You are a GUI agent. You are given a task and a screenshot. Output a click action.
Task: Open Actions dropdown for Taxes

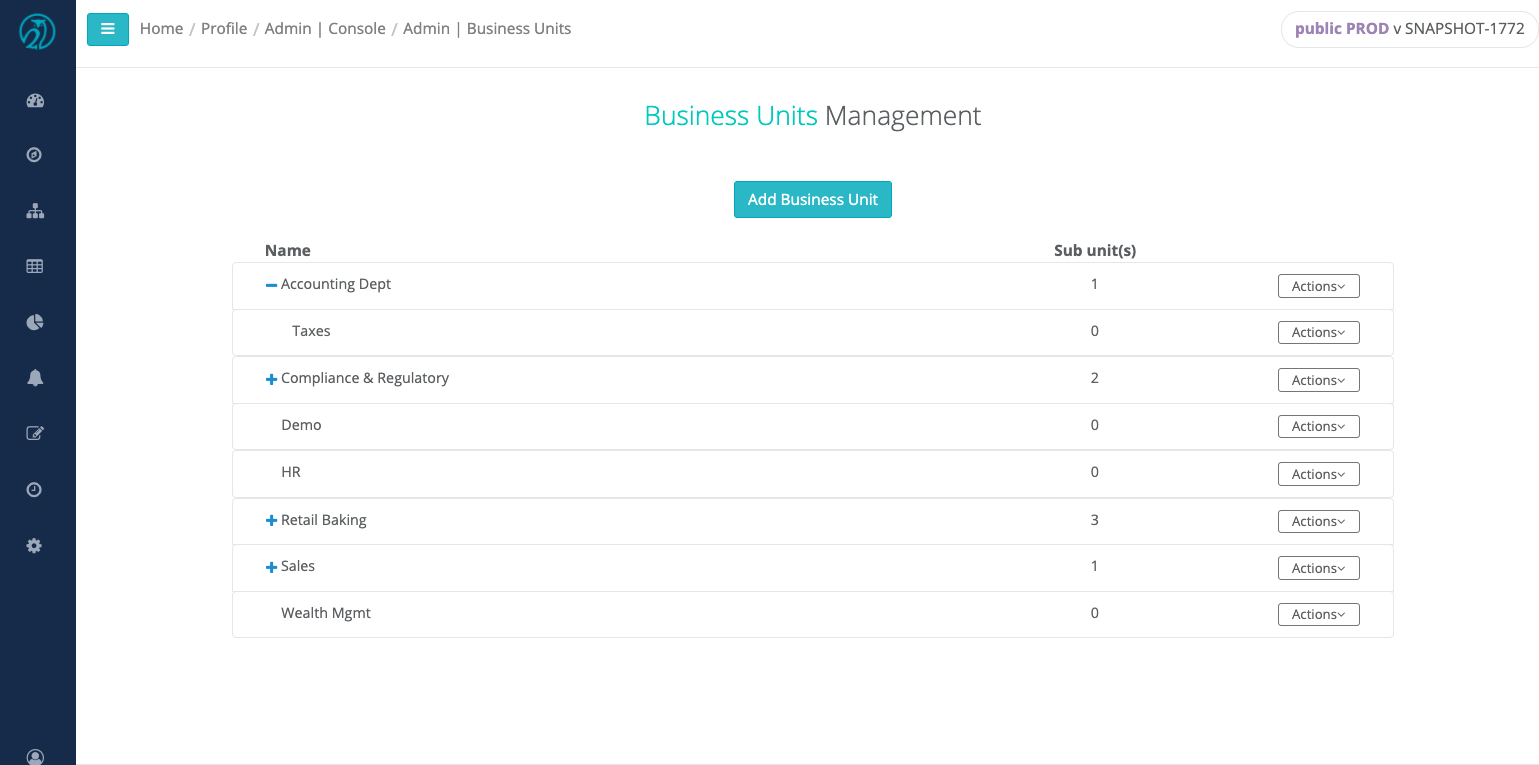click(1318, 332)
